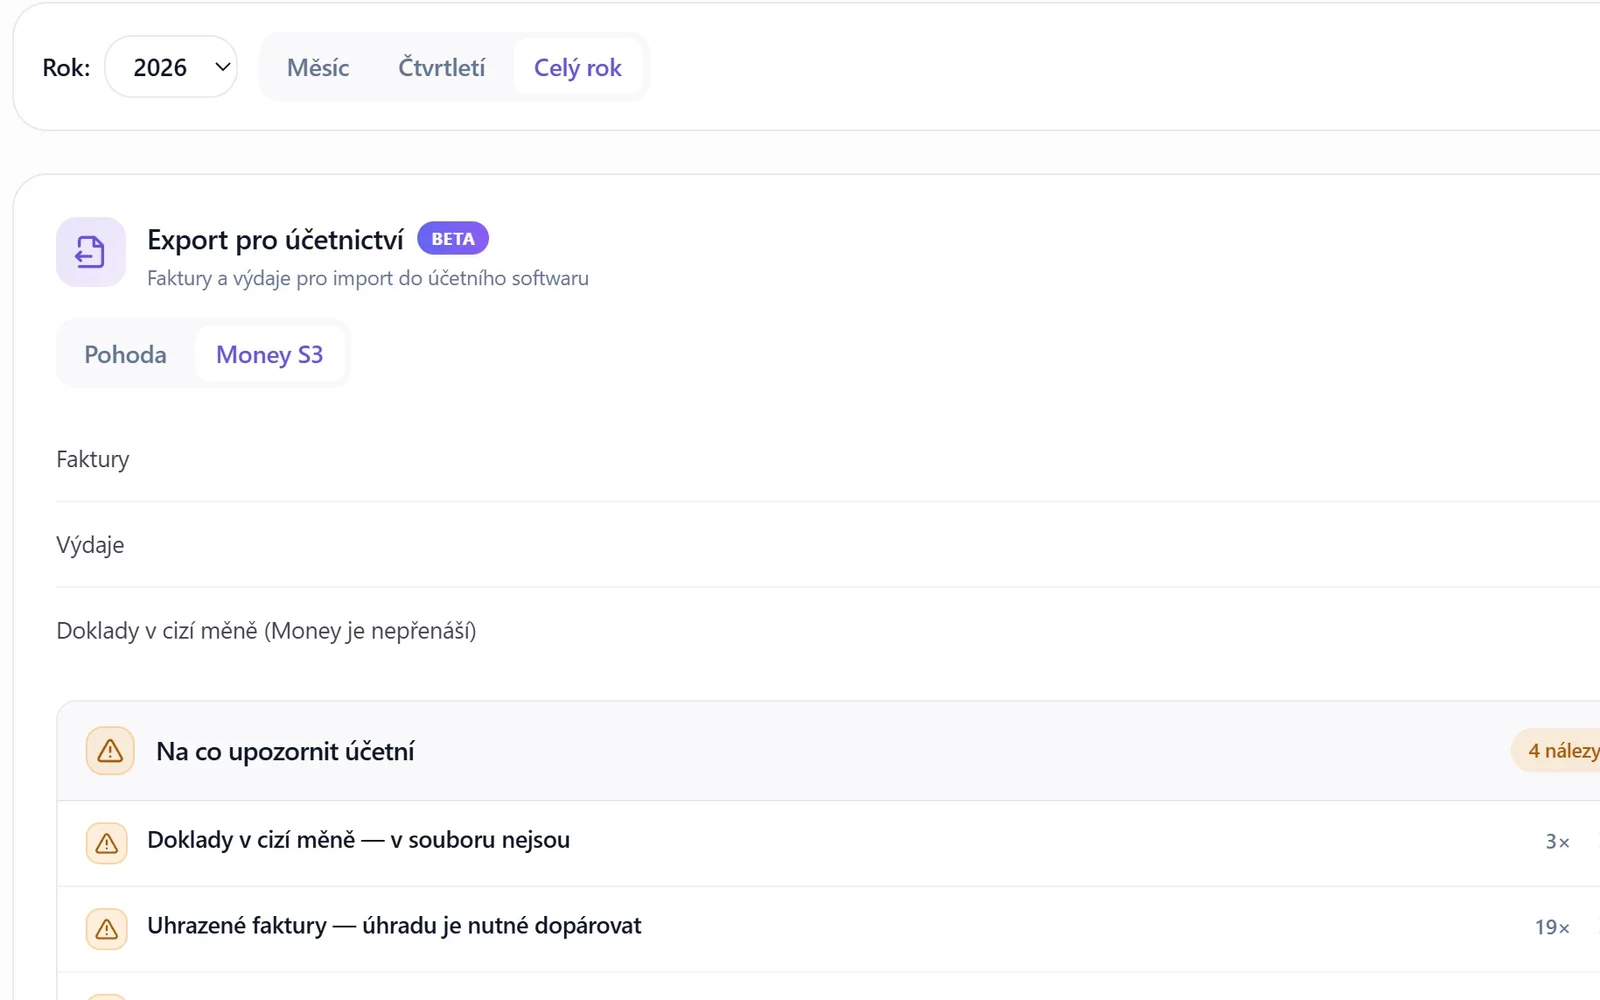
Task: Click the BETA badge
Action: tap(453, 239)
